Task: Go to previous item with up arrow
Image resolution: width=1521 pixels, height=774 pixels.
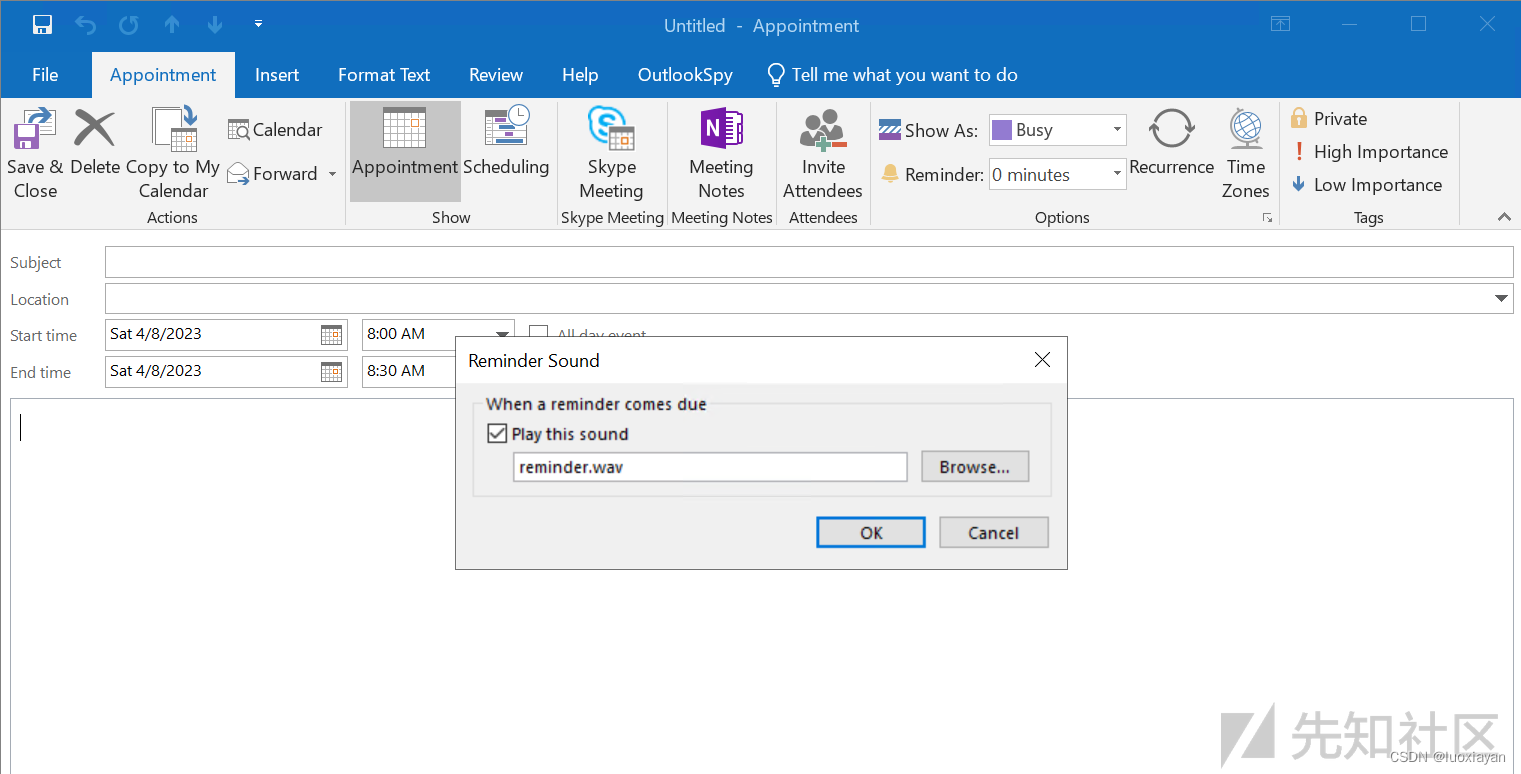Action: pos(172,25)
